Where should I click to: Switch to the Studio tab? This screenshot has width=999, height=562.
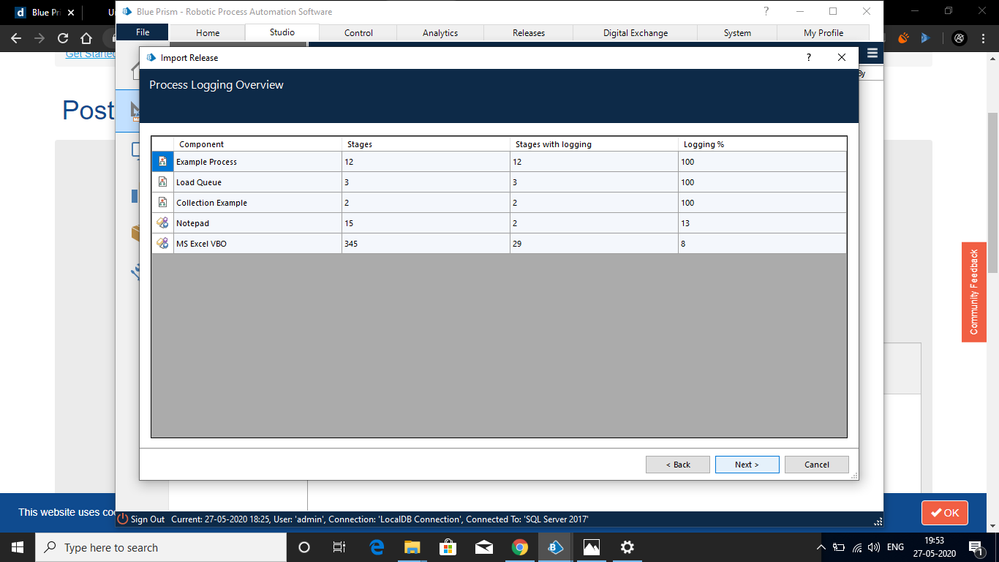click(x=282, y=32)
